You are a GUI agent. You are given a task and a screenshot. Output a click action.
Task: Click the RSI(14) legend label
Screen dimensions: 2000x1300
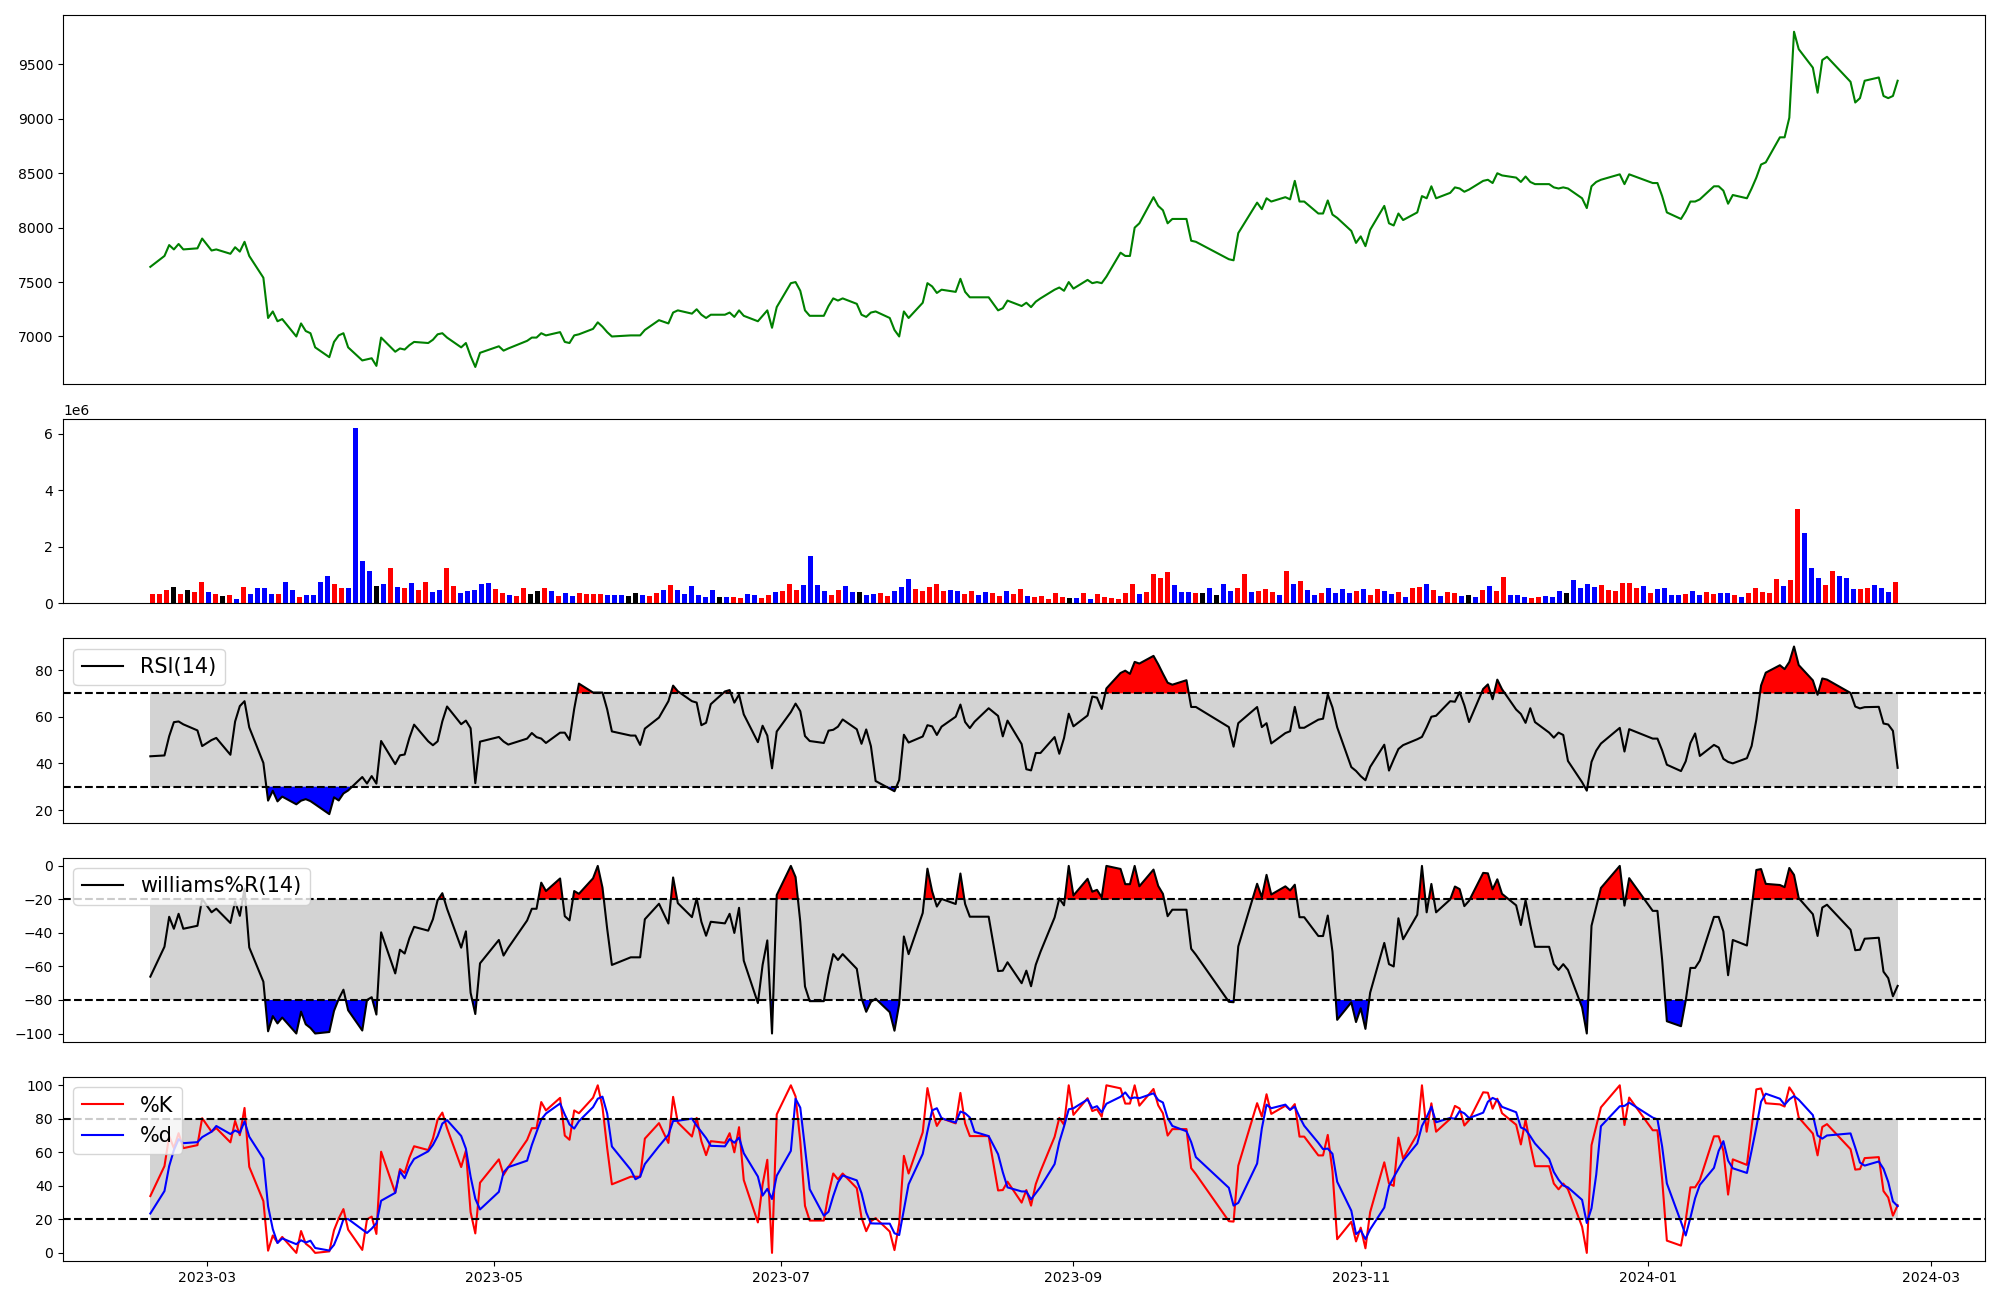(177, 666)
